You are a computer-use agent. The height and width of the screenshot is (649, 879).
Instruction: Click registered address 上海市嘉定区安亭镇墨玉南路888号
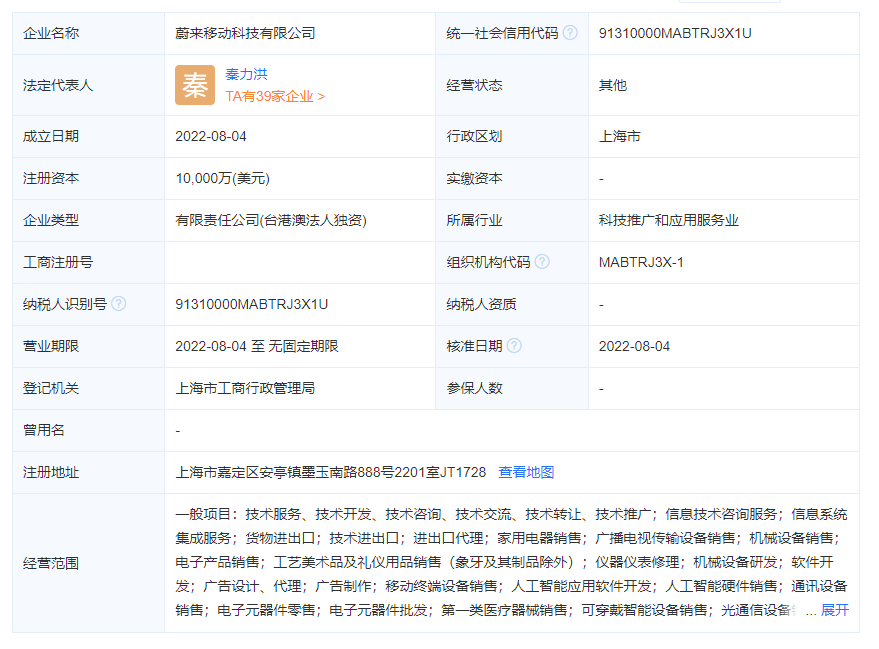pos(330,472)
